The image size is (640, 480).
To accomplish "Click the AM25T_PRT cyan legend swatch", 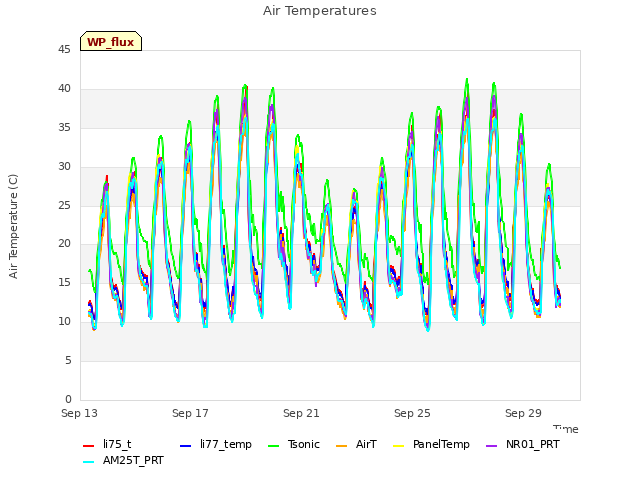I will [89, 462].
